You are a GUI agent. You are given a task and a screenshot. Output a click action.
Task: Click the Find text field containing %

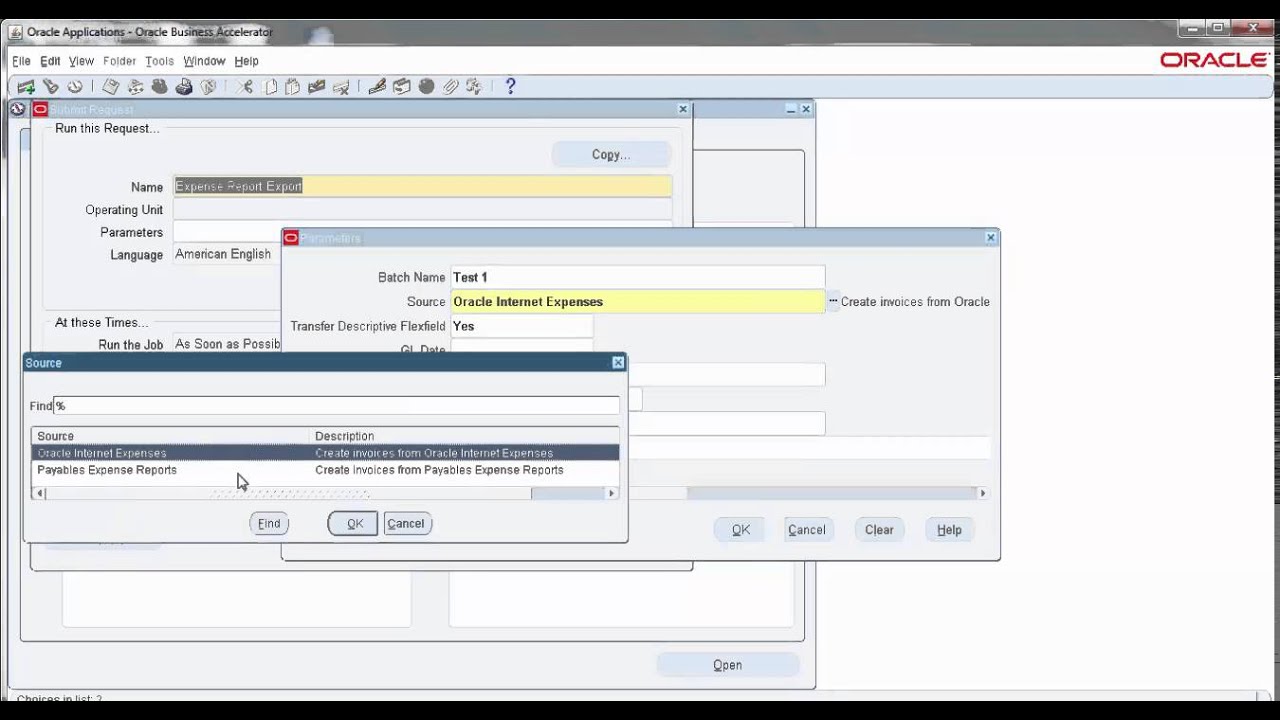336,406
